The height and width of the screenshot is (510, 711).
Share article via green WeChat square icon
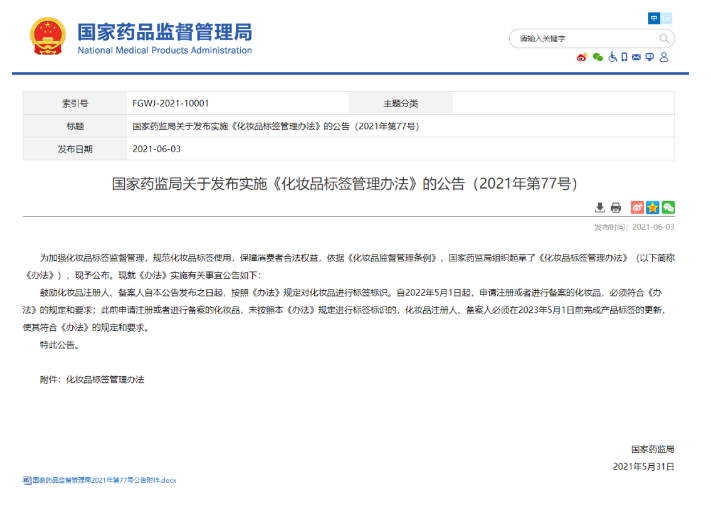(668, 207)
